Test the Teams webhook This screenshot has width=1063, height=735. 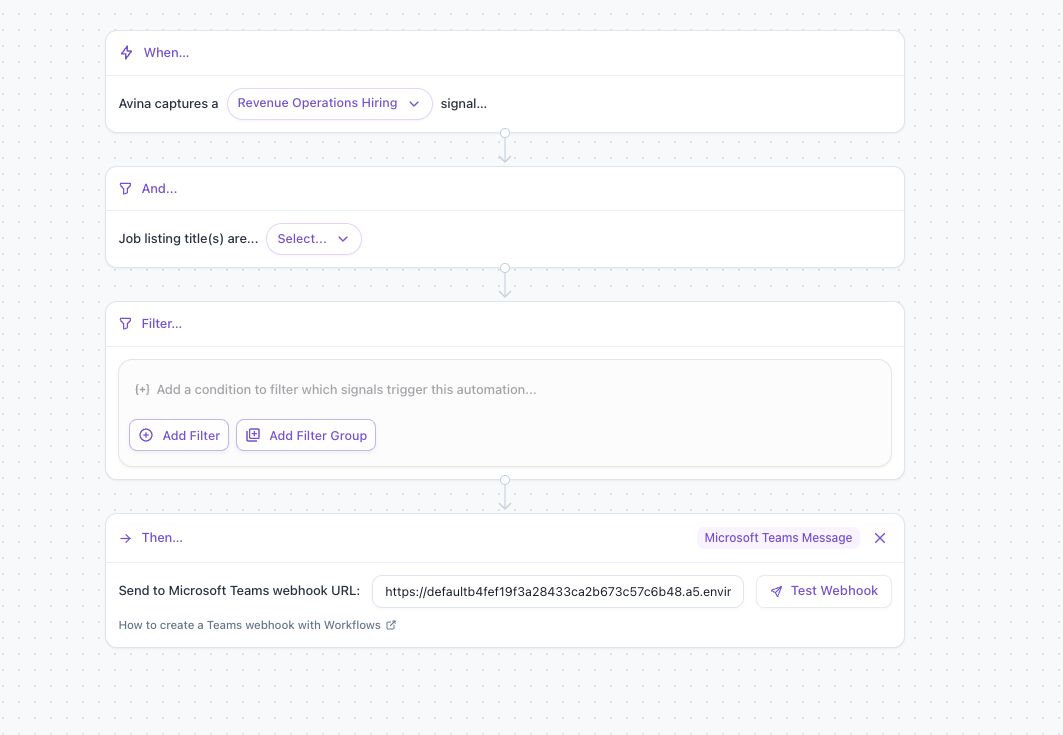pos(824,591)
